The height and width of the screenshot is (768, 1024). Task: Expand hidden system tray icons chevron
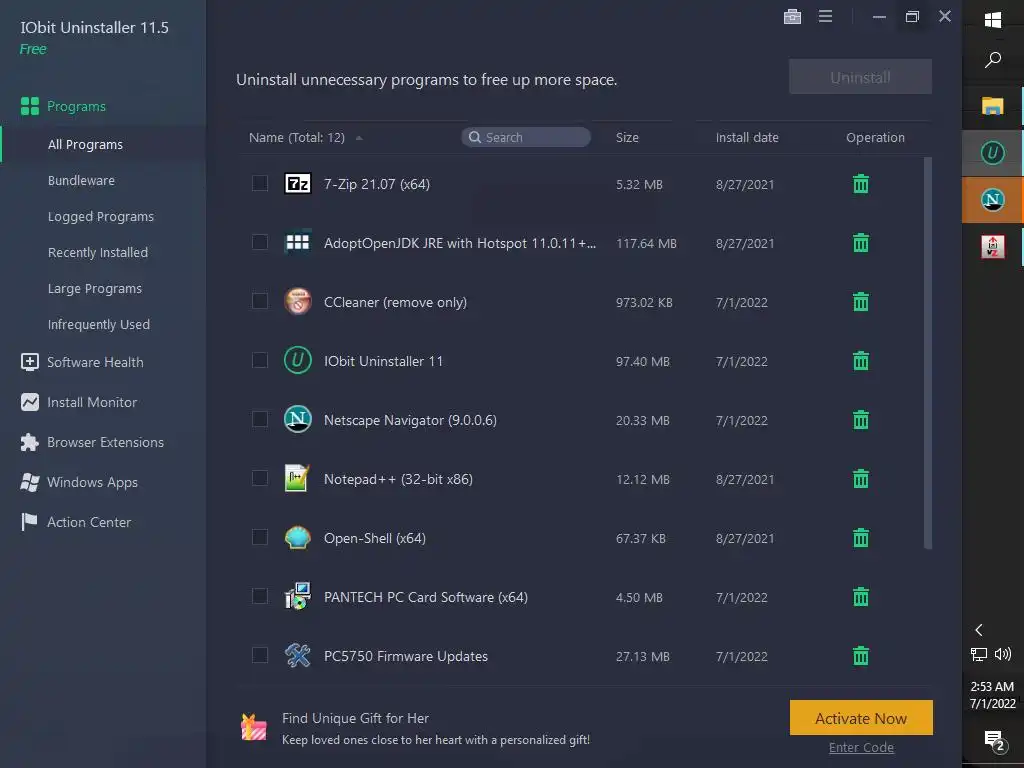point(978,630)
